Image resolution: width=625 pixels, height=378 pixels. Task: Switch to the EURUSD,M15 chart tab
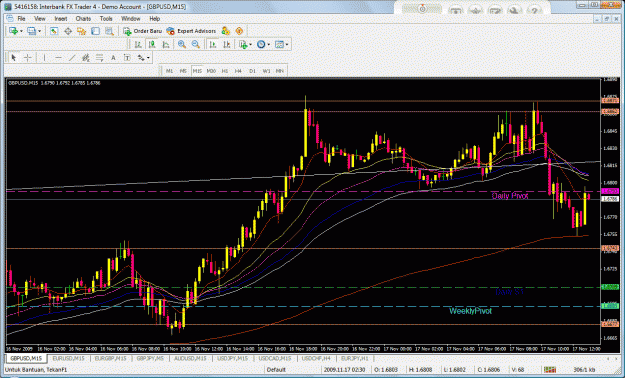pos(68,358)
